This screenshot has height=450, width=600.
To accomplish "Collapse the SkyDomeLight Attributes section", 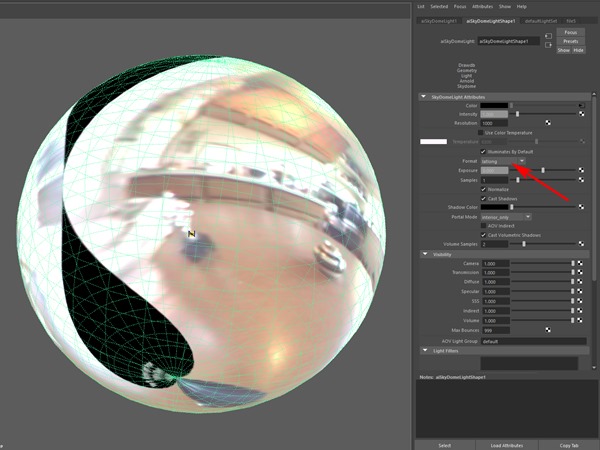I will pyautogui.click(x=424, y=97).
